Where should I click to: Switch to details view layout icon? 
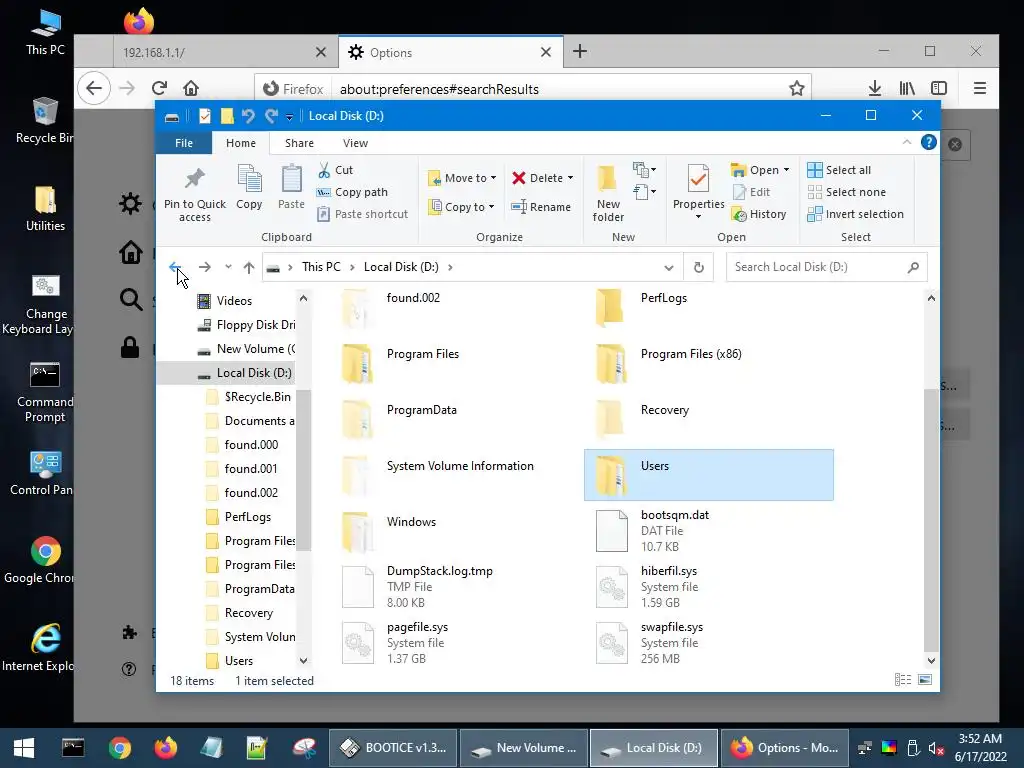[903, 680]
